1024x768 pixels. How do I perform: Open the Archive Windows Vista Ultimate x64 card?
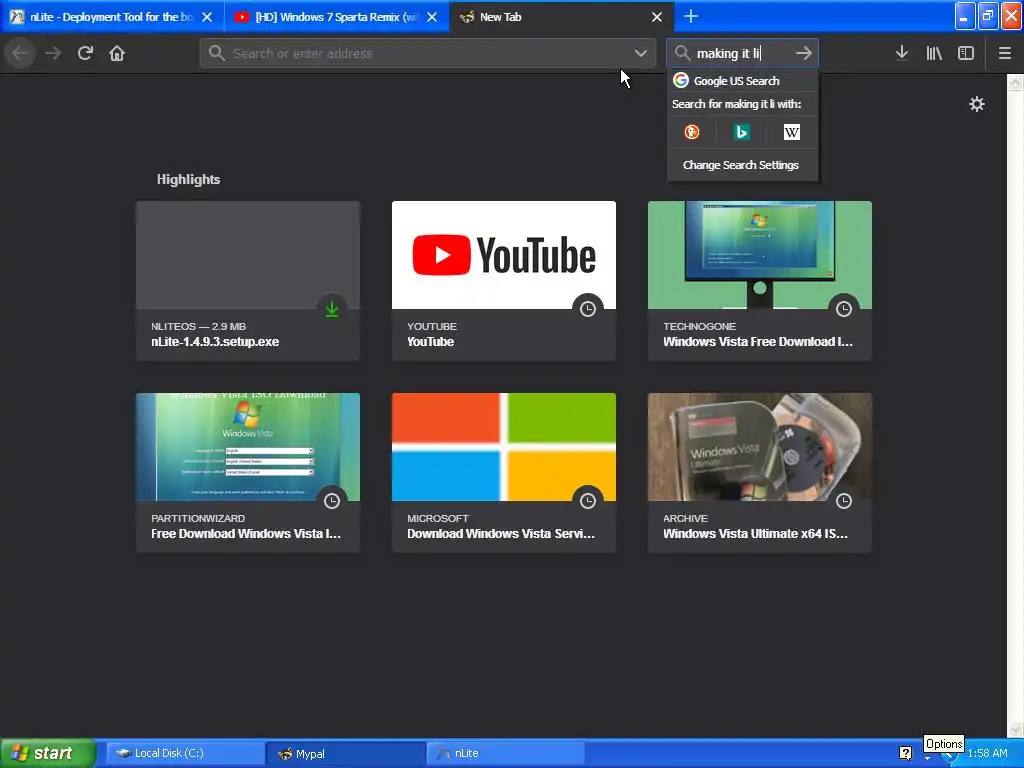pyautogui.click(x=760, y=473)
